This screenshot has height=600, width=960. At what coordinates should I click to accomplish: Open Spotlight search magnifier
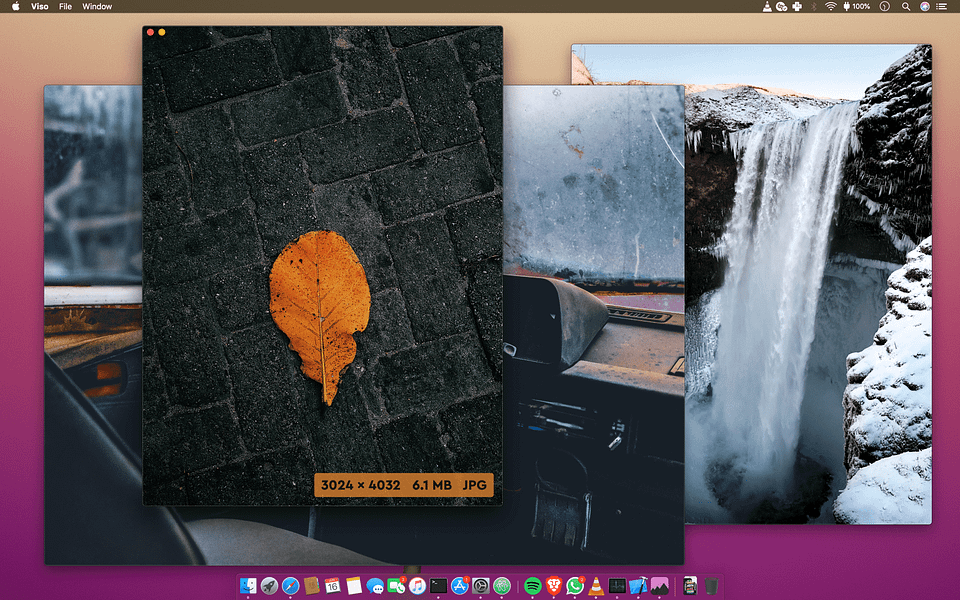[906, 6]
